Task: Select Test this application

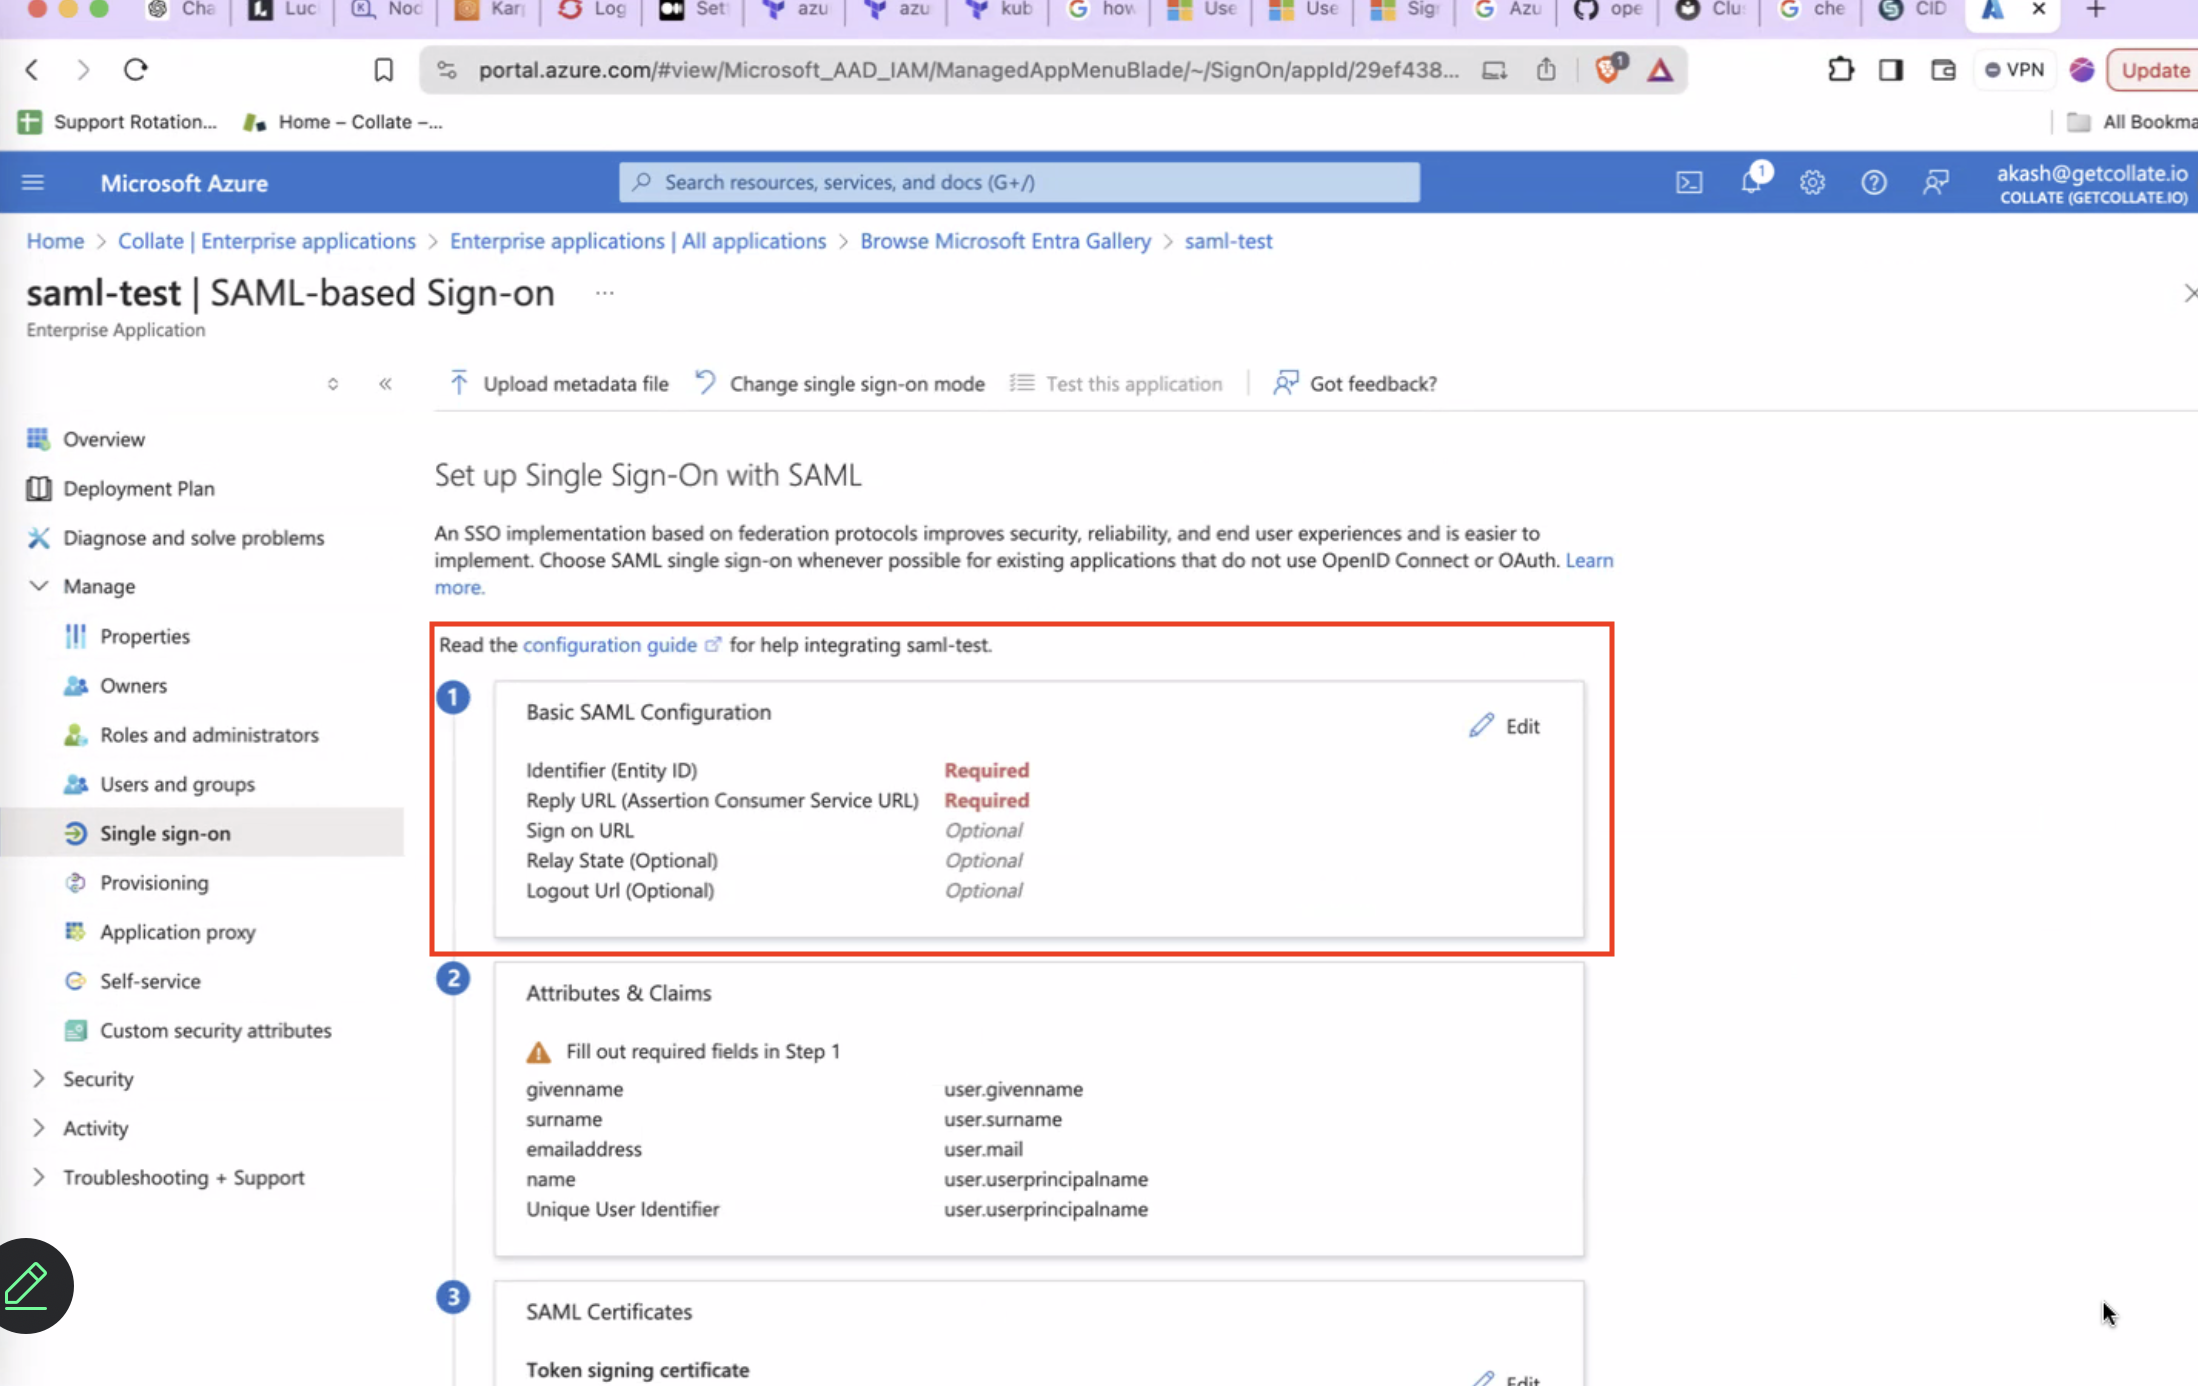Action: point(1134,383)
